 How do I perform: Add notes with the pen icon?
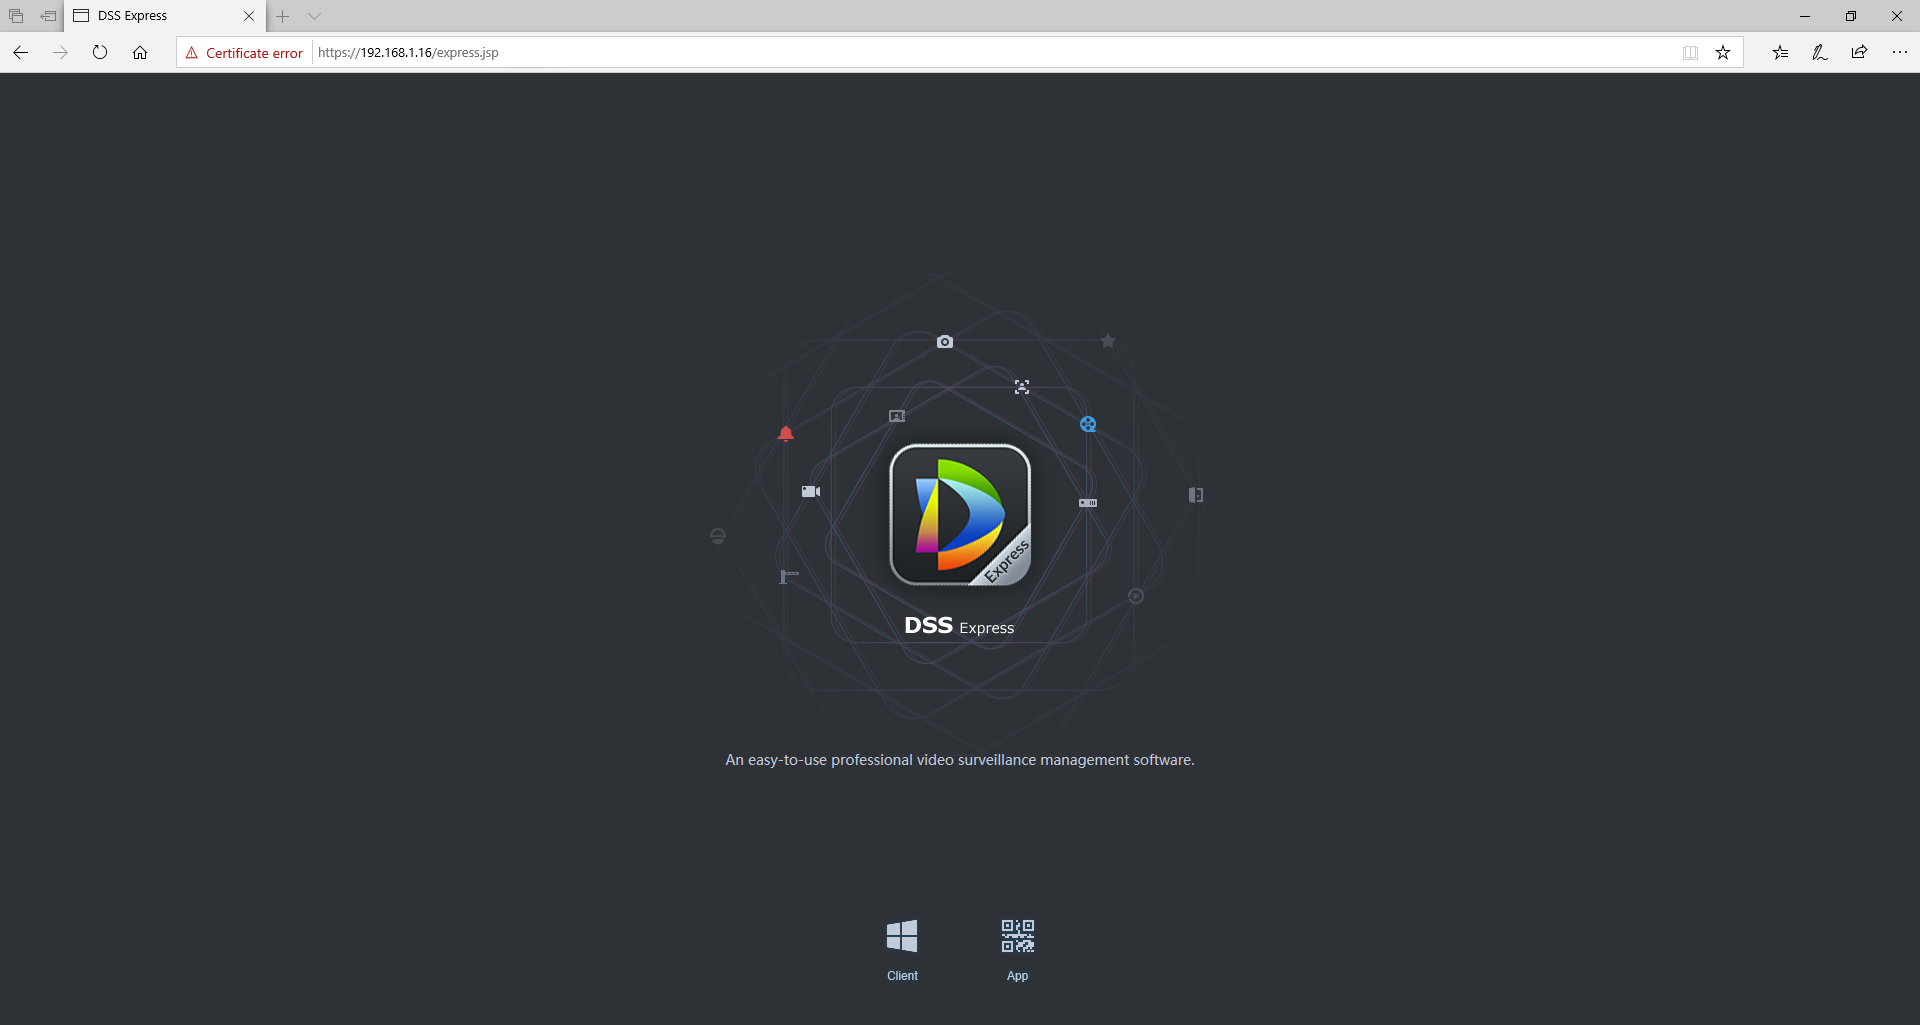pyautogui.click(x=1820, y=53)
